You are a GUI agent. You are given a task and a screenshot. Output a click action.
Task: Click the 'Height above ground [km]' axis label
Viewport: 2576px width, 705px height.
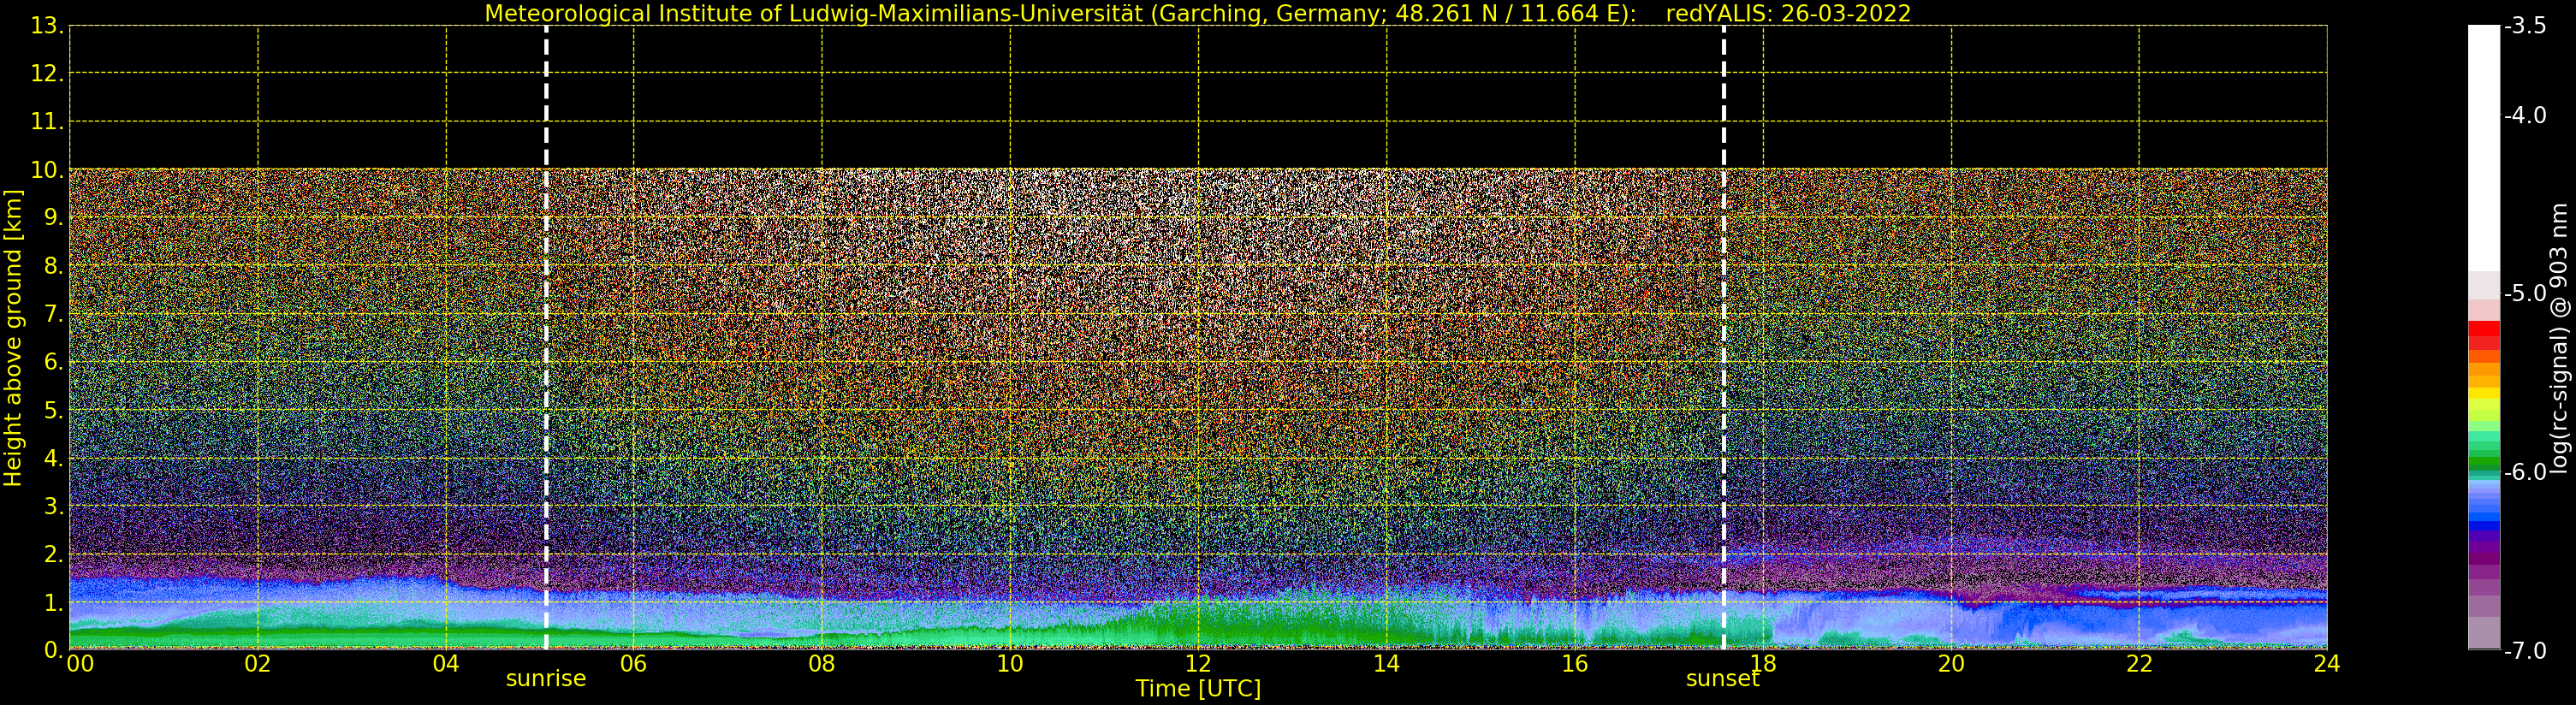pos(13,338)
